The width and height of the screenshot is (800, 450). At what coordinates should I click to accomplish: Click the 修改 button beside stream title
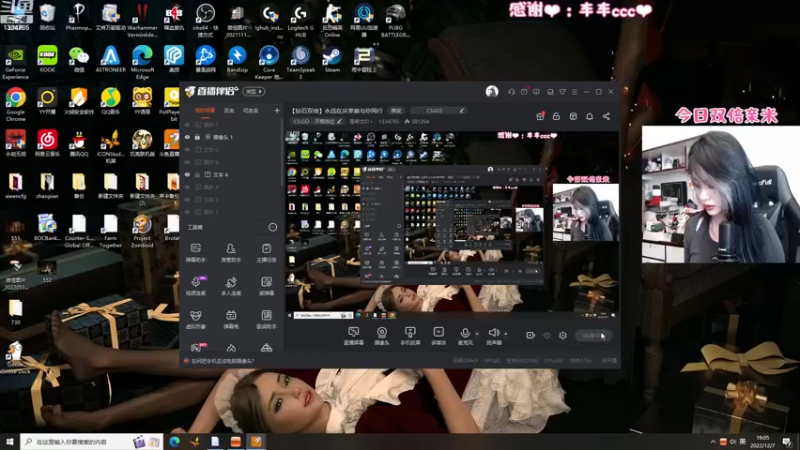tap(396, 110)
